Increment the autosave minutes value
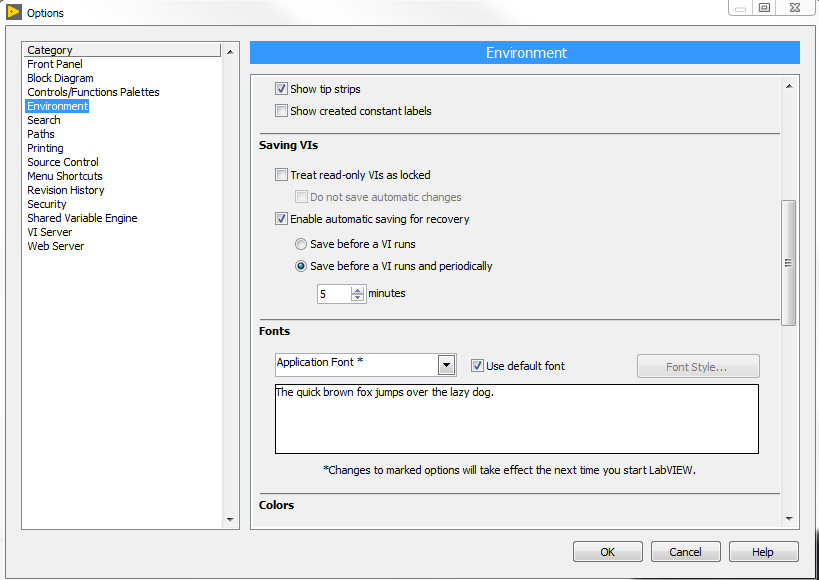The width and height of the screenshot is (819, 580). [357, 290]
